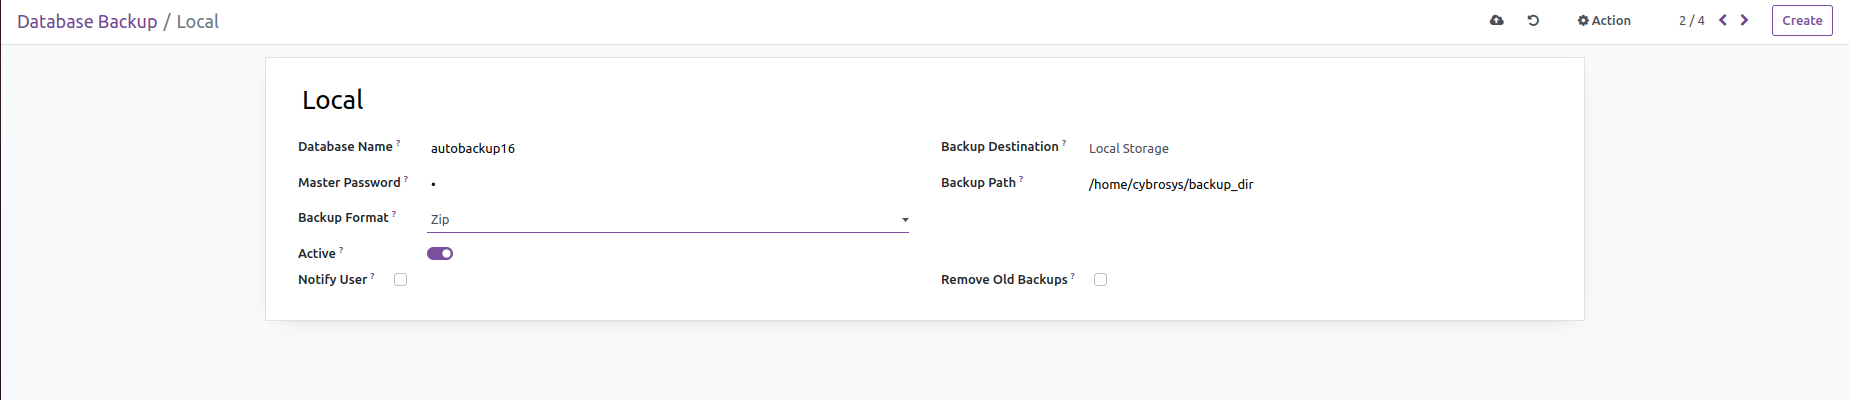Click the 2 / 4 pager counter
1849x400 pixels.
click(x=1691, y=21)
